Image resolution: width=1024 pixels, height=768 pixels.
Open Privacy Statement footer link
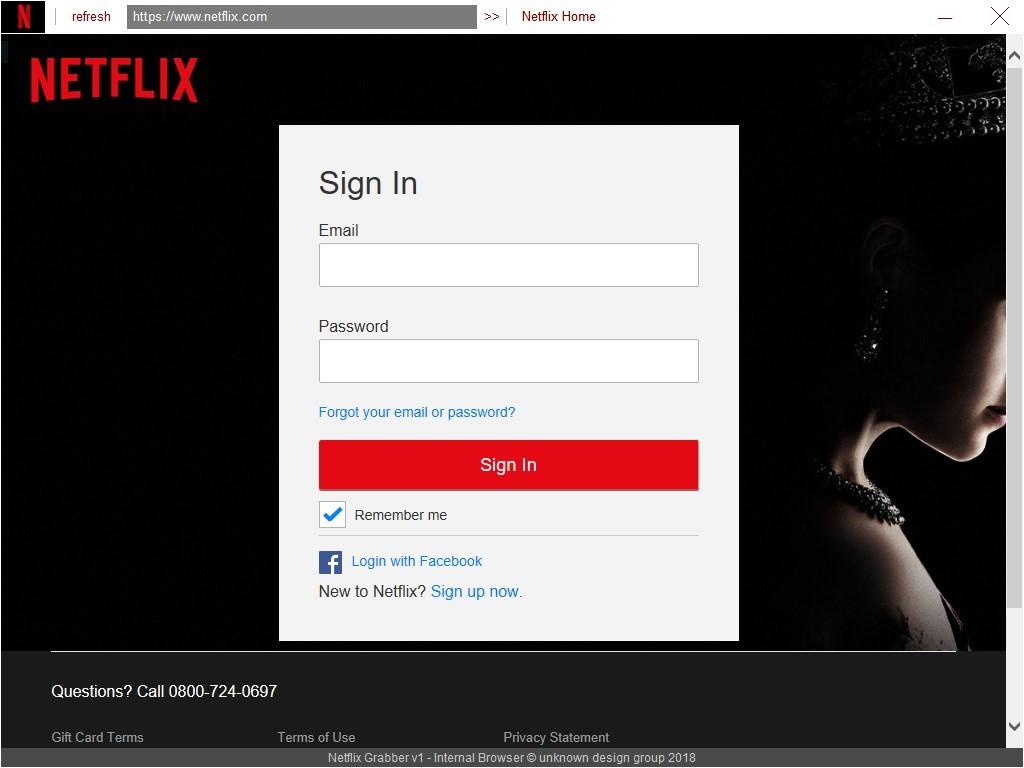(556, 737)
